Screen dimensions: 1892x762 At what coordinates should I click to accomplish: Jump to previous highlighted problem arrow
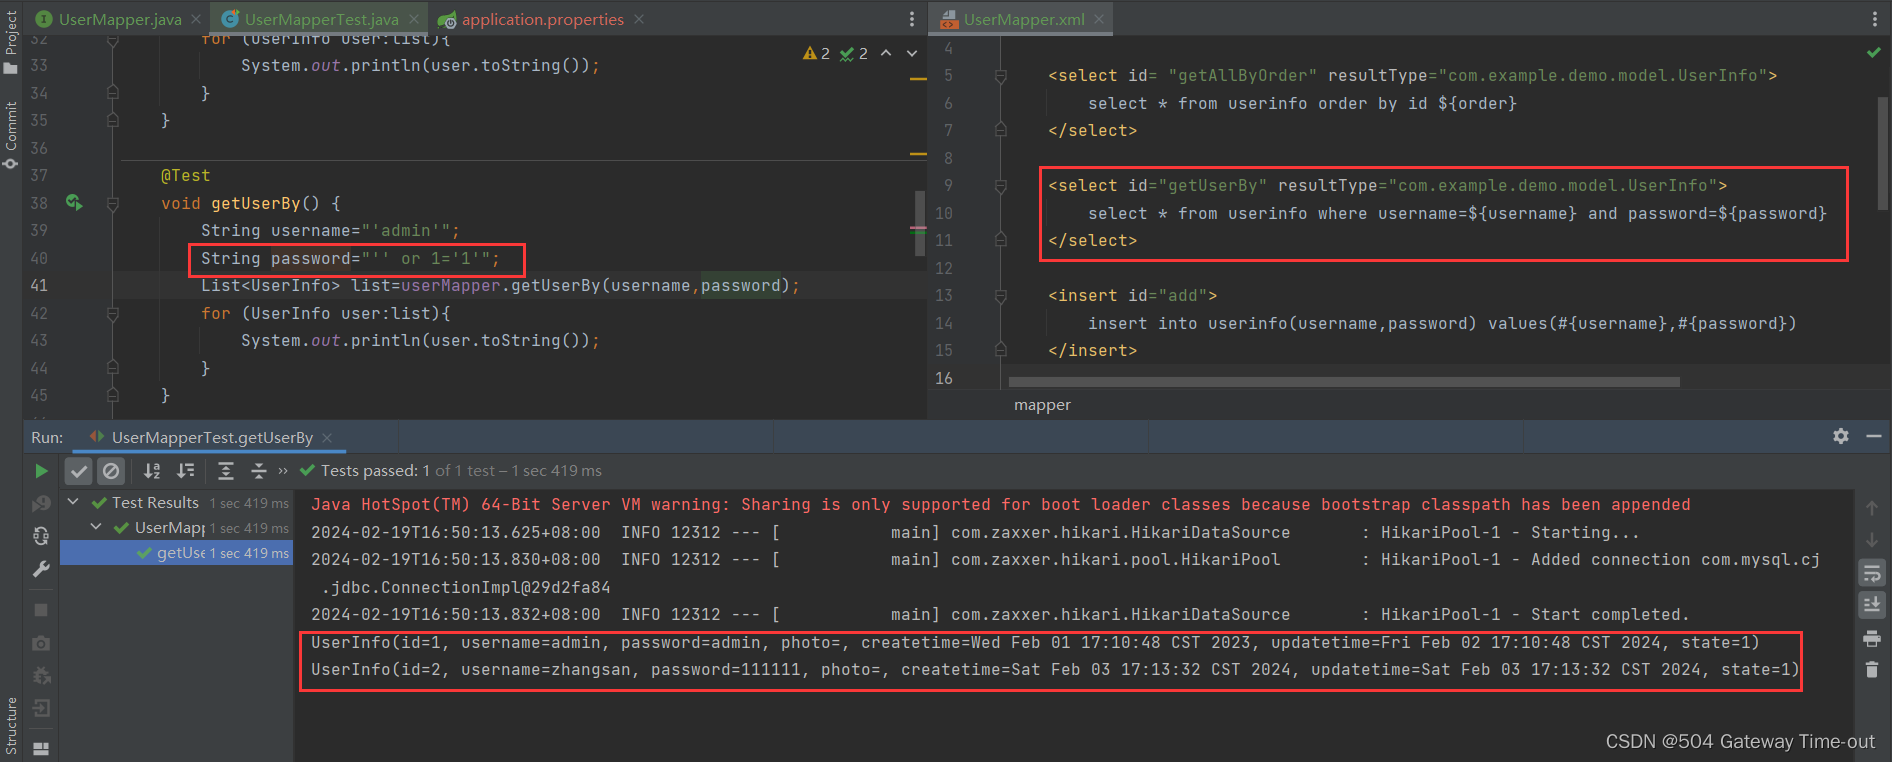(x=886, y=53)
